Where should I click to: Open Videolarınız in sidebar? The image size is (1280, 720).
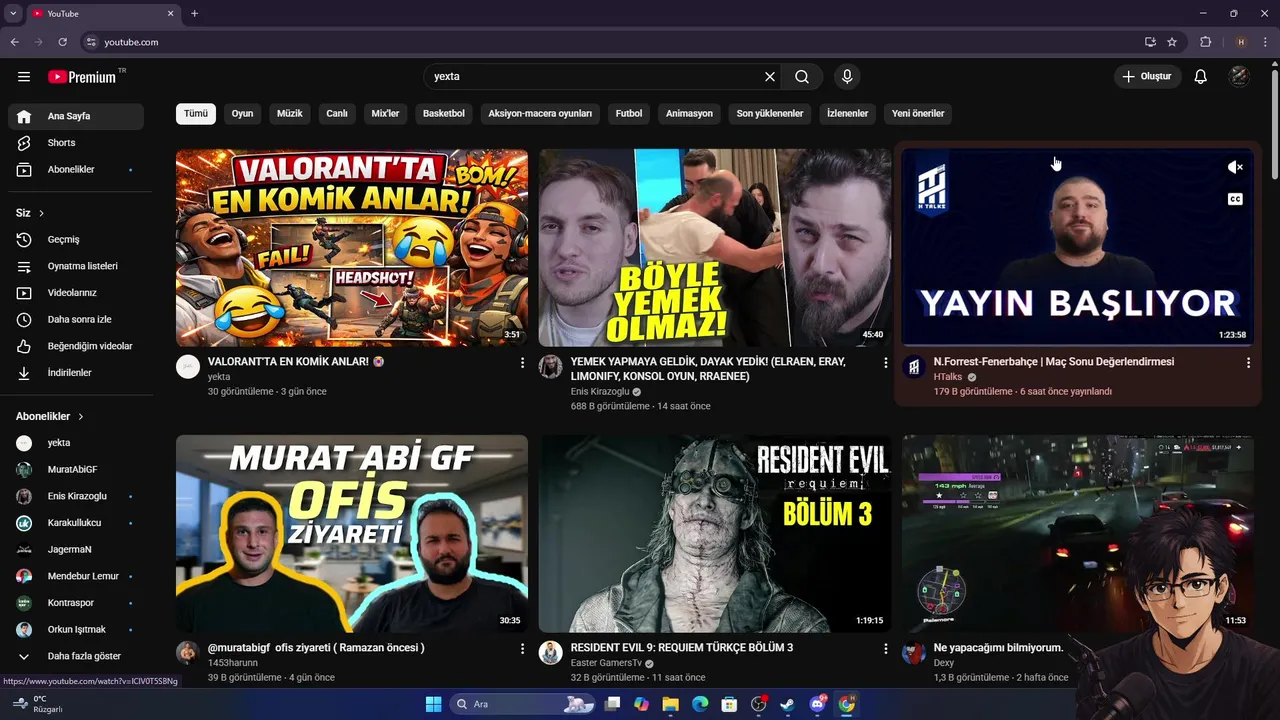click(x=76, y=293)
